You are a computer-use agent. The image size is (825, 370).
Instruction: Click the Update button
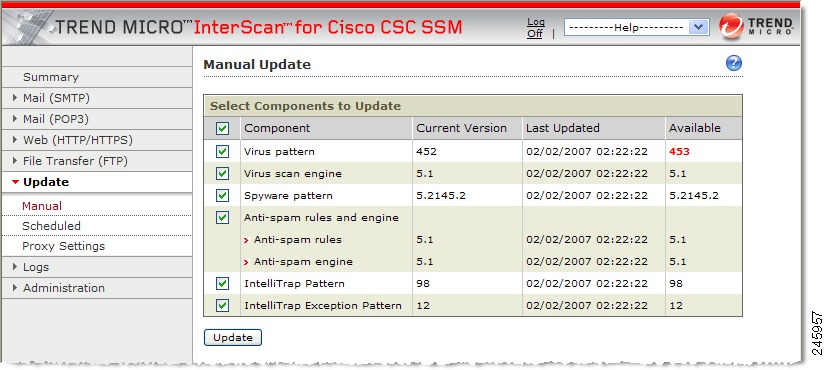click(x=233, y=337)
